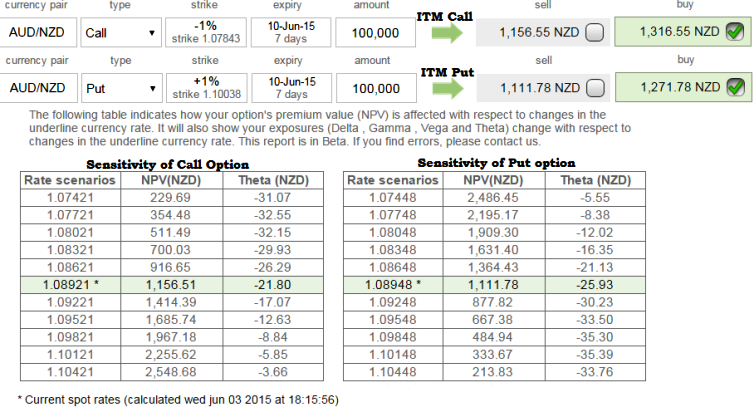Viewport: 754px width, 407px height.
Task: Click the AUD/NZD currency pair in Call row
Action: [x=37, y=33]
